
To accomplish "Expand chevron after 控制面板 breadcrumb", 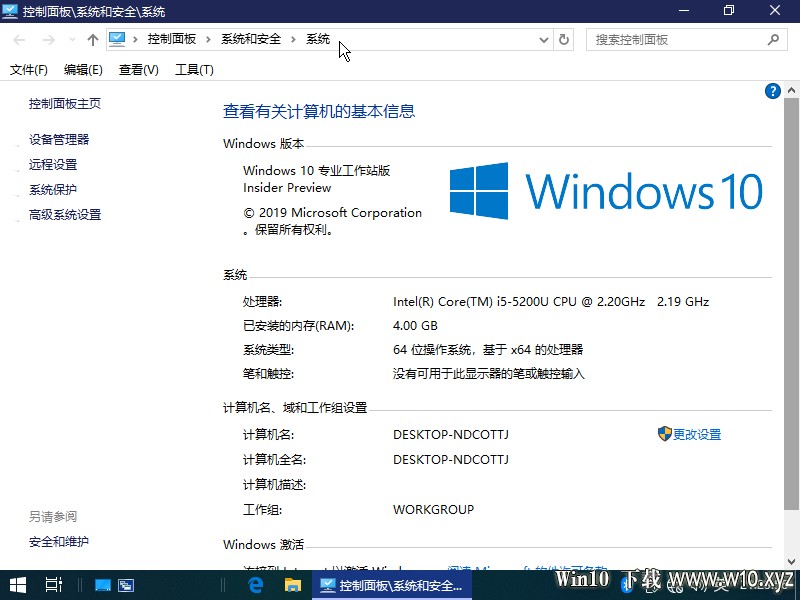I will coord(208,40).
